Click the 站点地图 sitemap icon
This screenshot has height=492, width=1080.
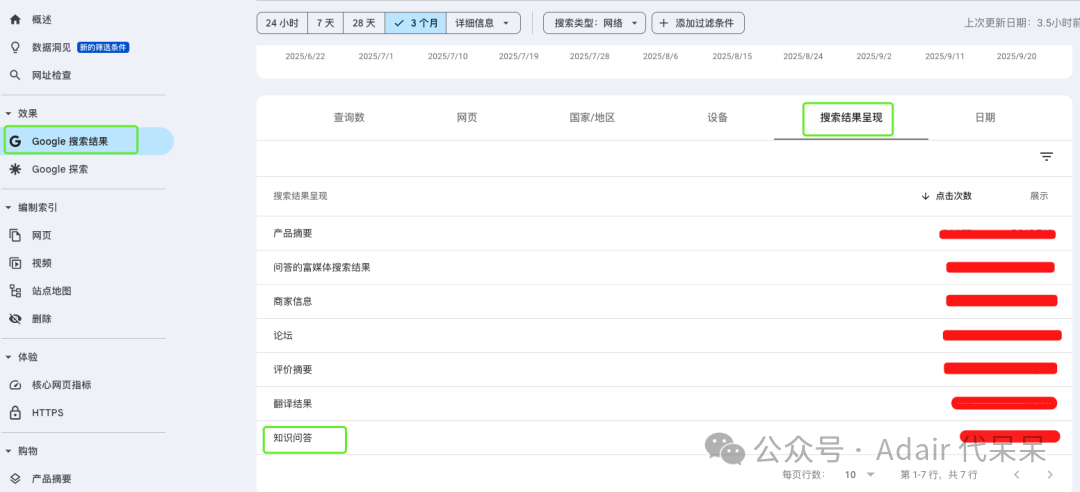pos(15,291)
